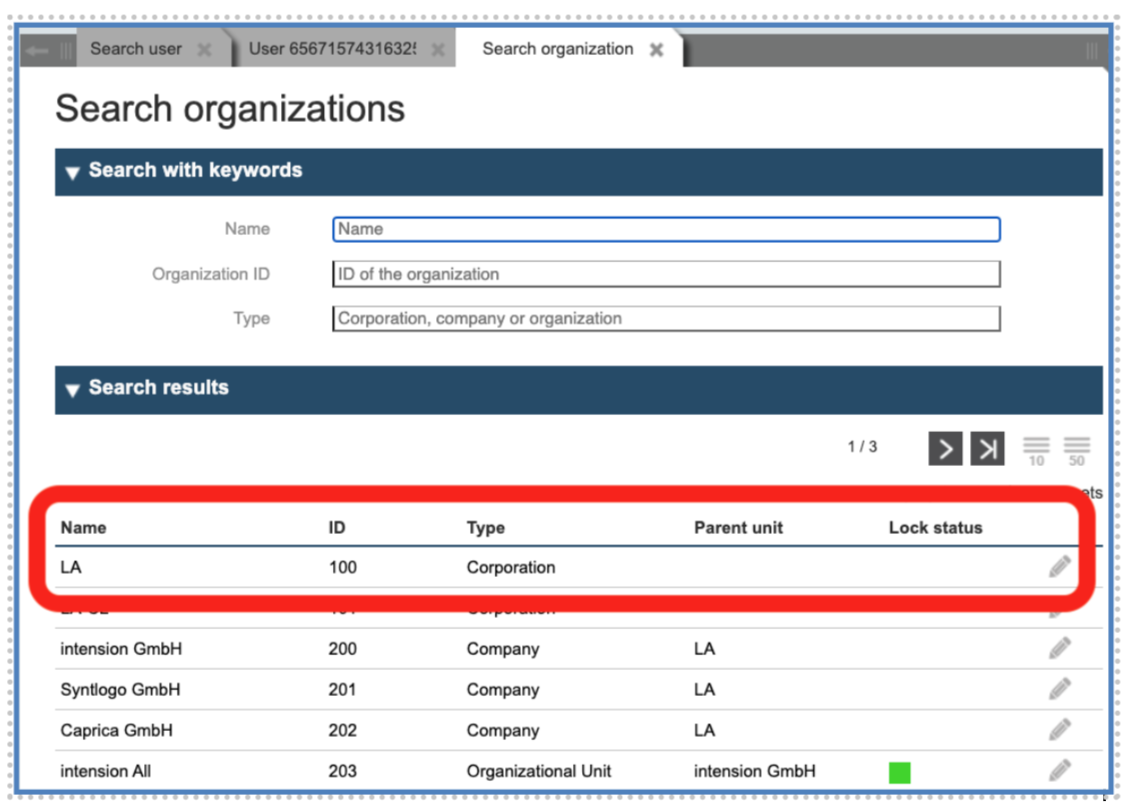Edit intension All using pencil icon
The width and height of the screenshot is (1126, 810).
(1059, 770)
